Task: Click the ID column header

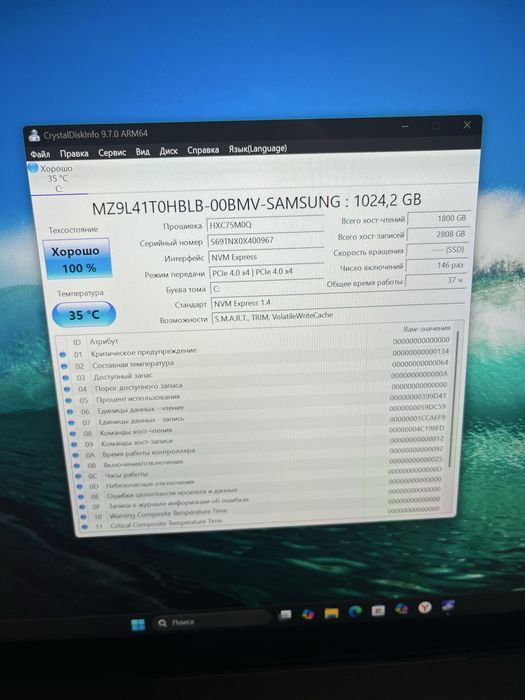Action: (77, 342)
